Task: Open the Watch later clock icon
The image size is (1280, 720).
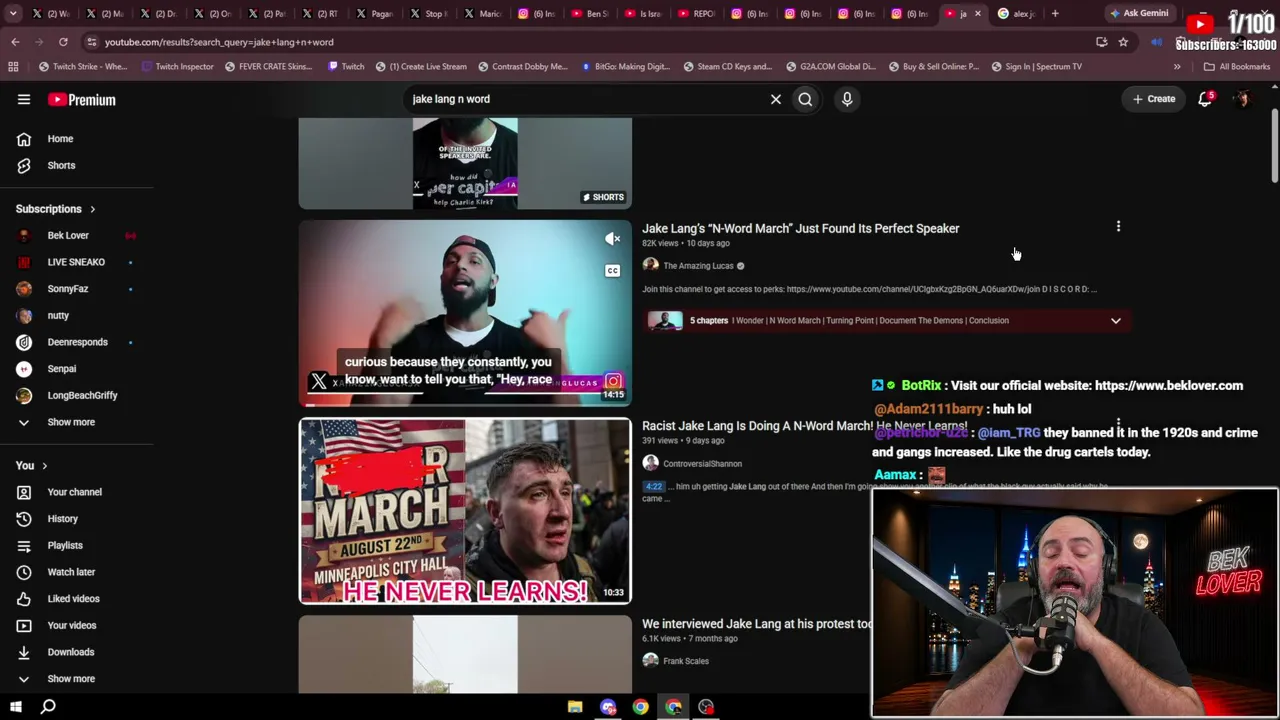Action: pos(24,572)
